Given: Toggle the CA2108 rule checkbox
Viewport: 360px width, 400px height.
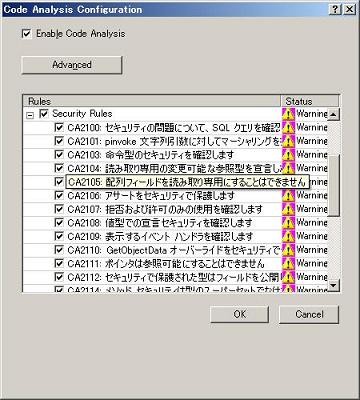Looking at the screenshot, I should click(59, 223).
